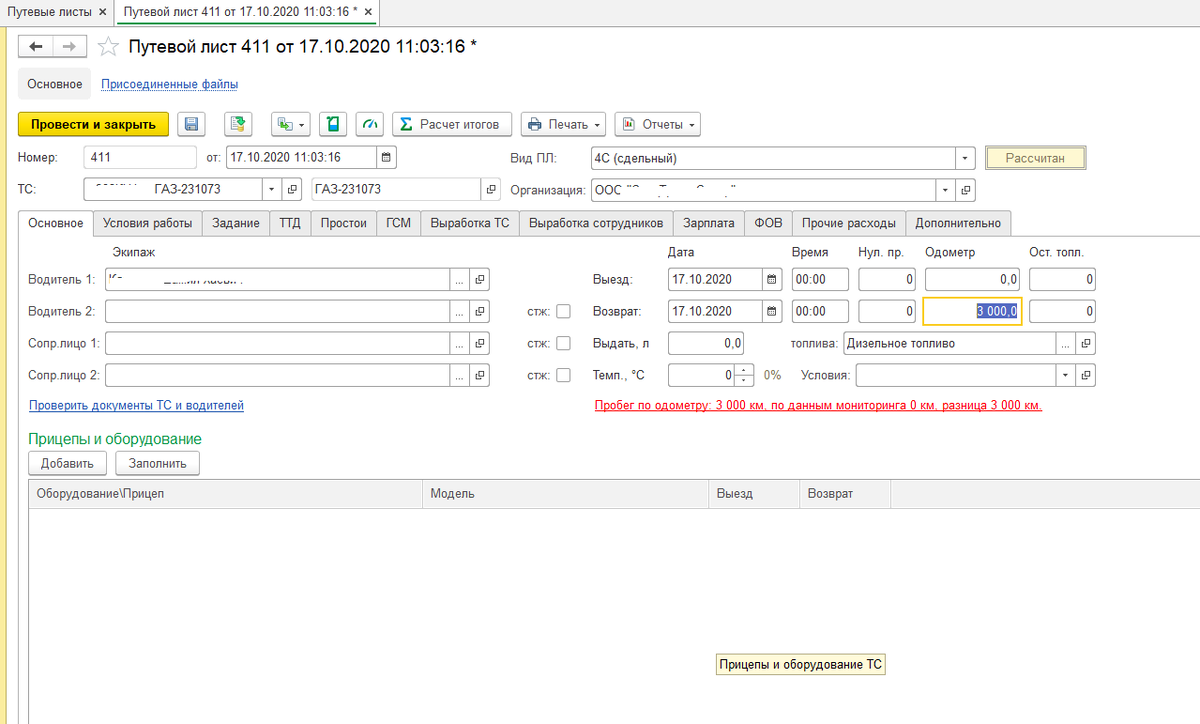
Task: Click Добавить button in trailers section
Action: click(67, 463)
